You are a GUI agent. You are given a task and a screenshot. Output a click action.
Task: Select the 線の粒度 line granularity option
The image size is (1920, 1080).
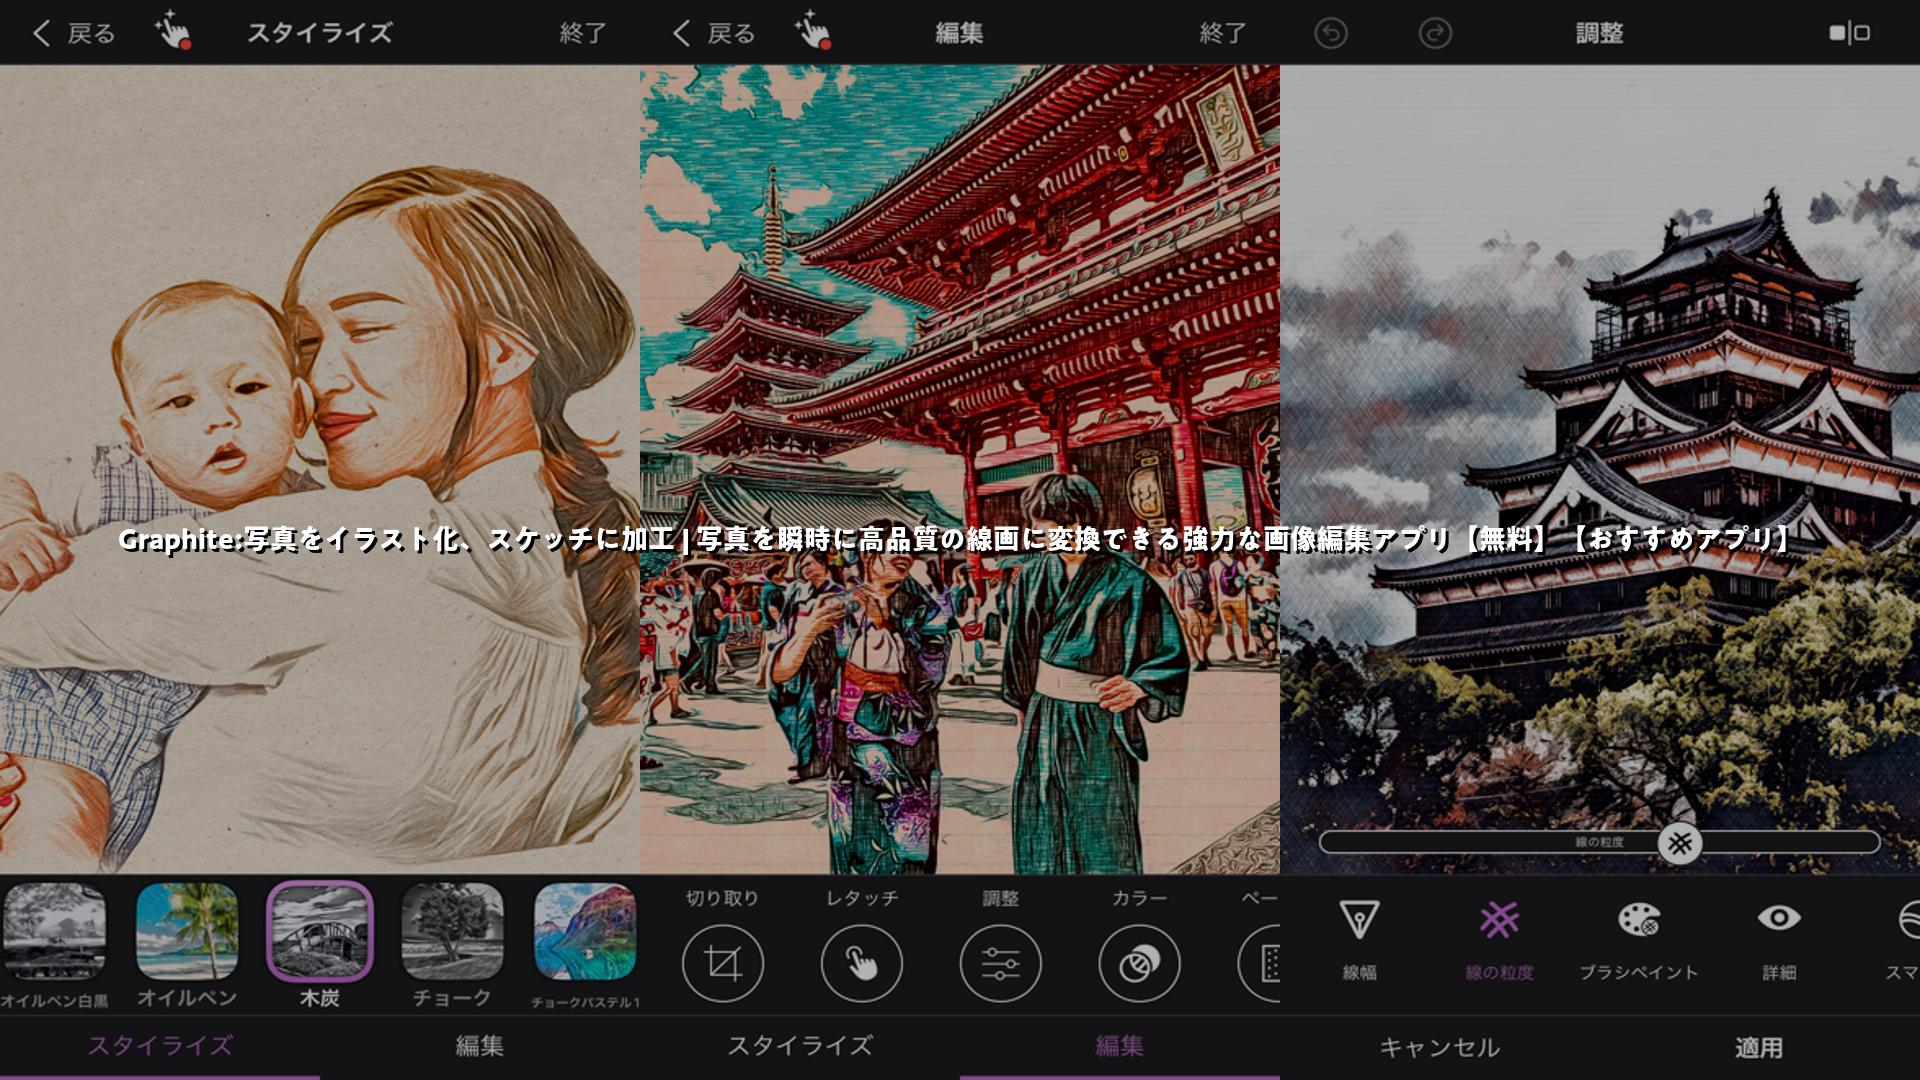click(1499, 940)
